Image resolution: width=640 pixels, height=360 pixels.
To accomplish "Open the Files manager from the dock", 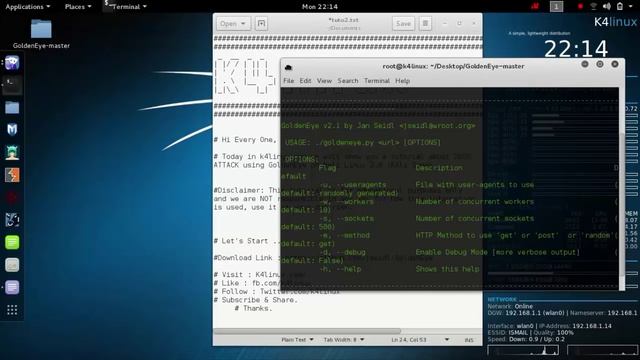I will 12,108.
